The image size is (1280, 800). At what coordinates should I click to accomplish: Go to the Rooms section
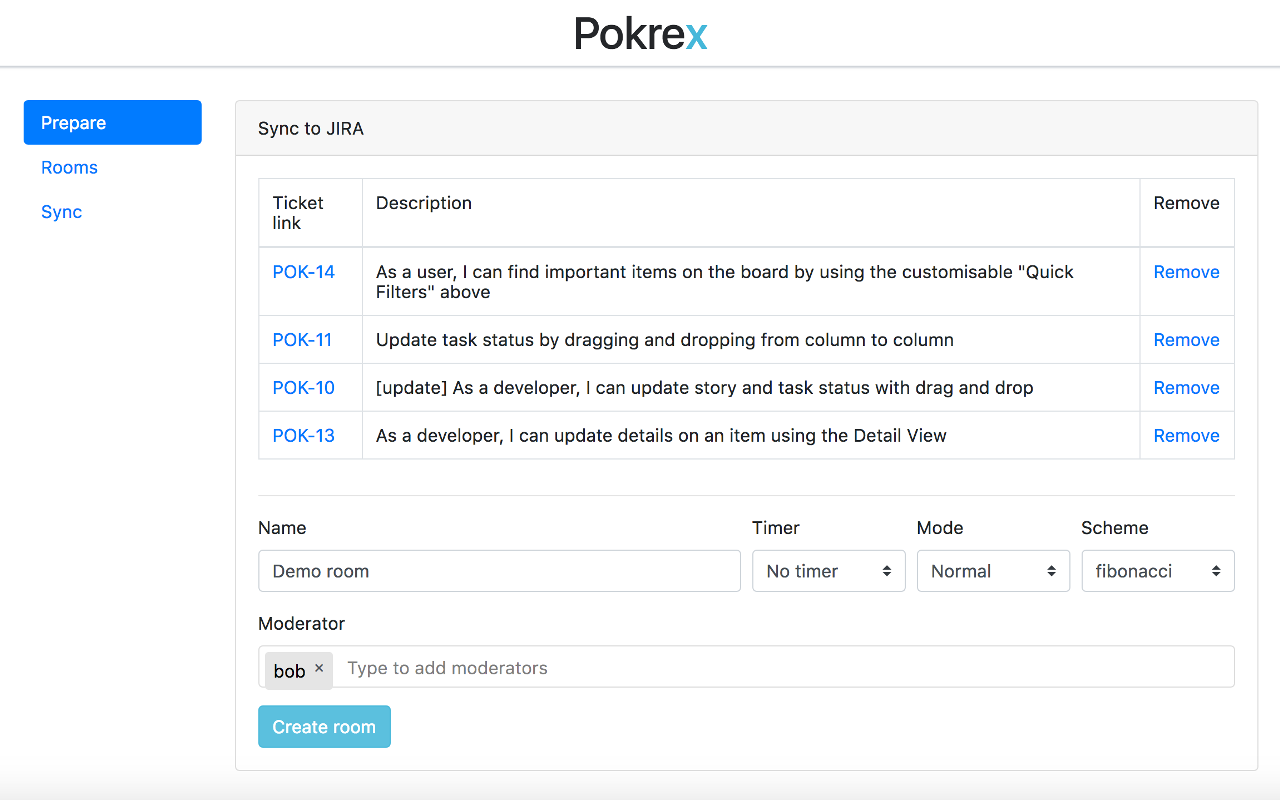pyautogui.click(x=69, y=167)
